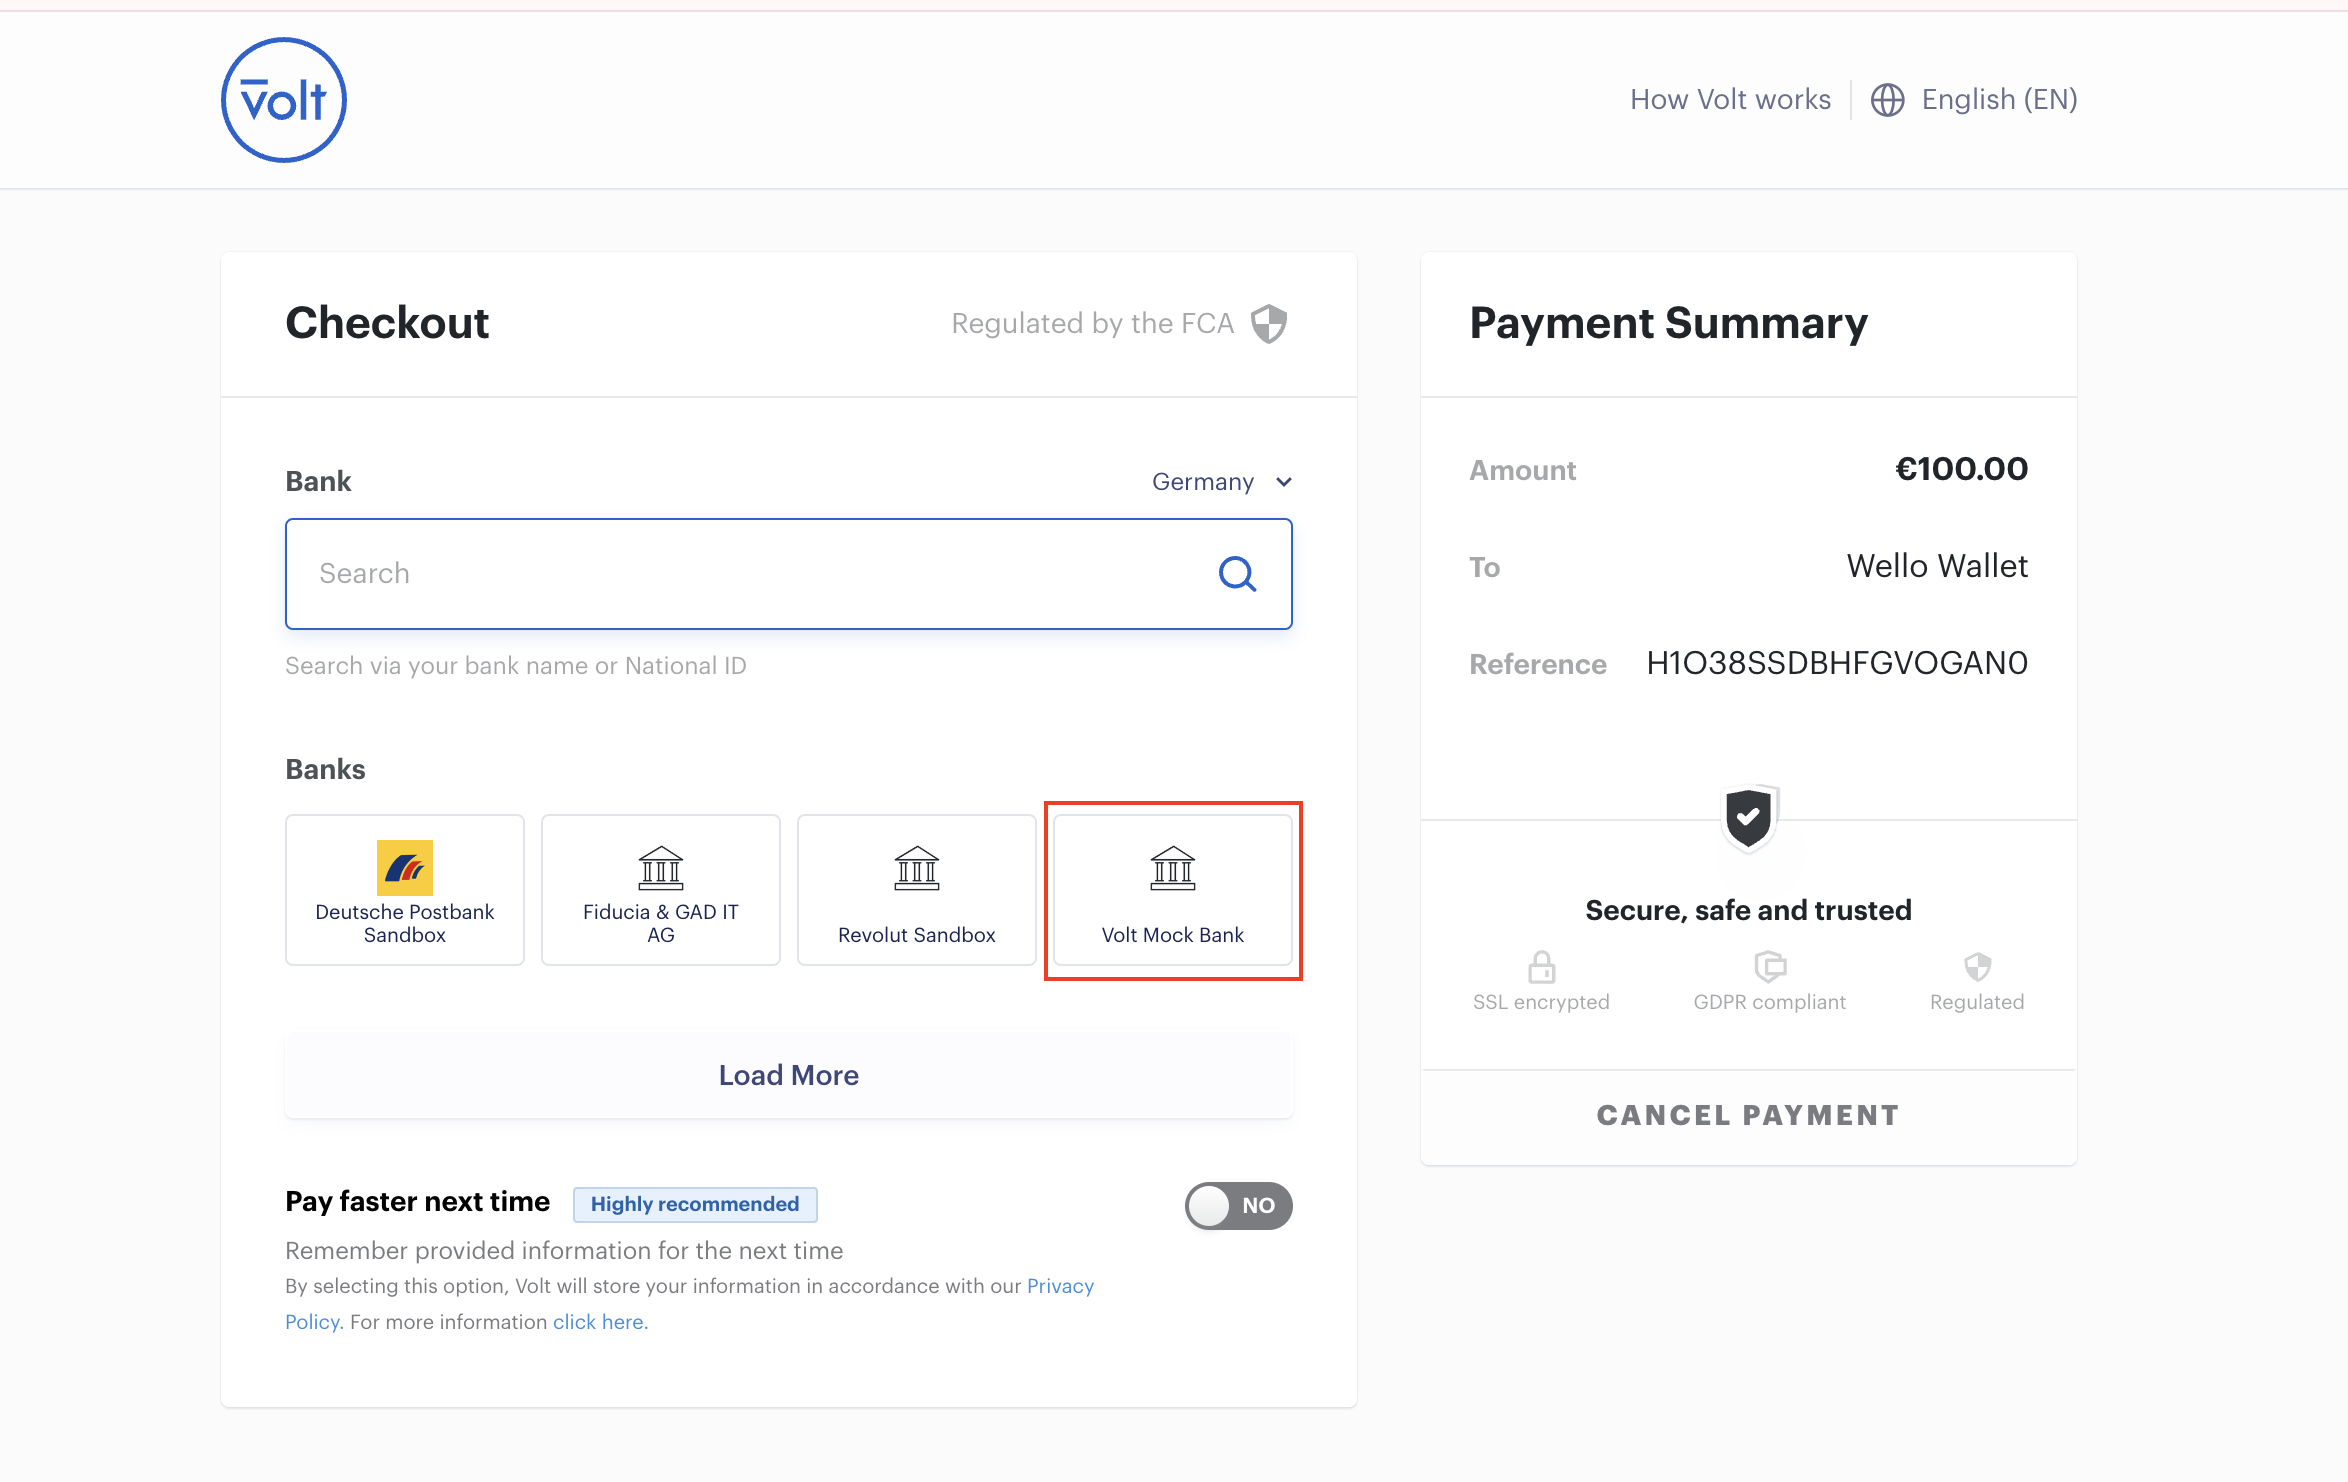
Task: Select Fiducia & GAD IT AG label
Action: [x=661, y=924]
